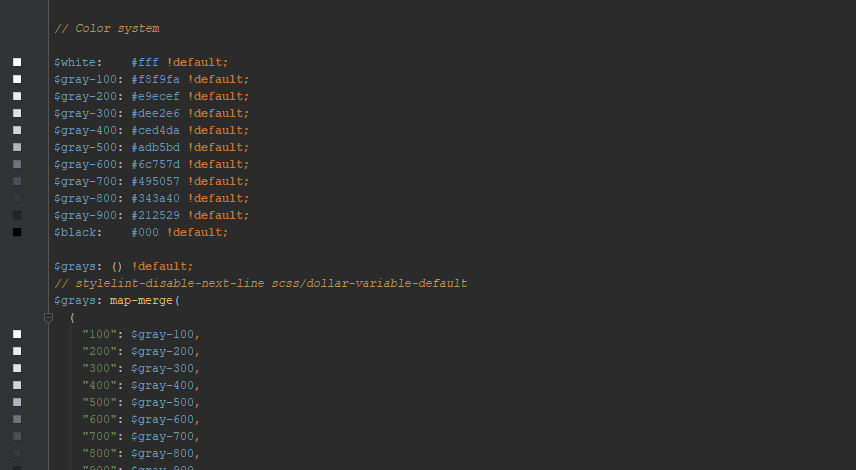Viewport: 856px width, 470px height.
Task: Click the !default flag after $black
Action: pos(197,232)
